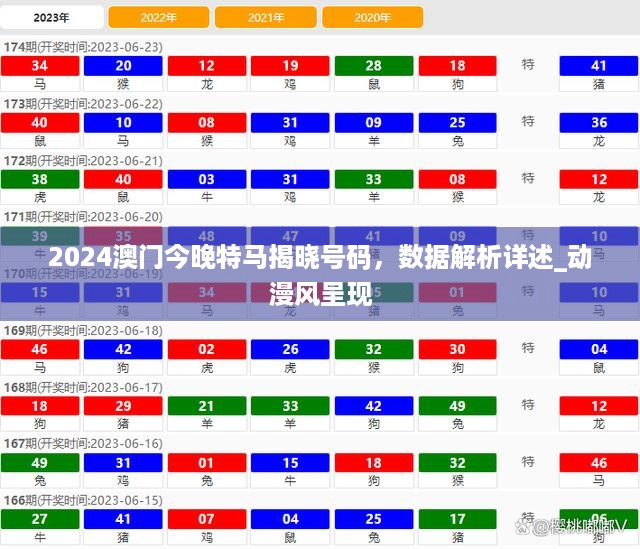Show the 2020年 results tab

point(372,17)
